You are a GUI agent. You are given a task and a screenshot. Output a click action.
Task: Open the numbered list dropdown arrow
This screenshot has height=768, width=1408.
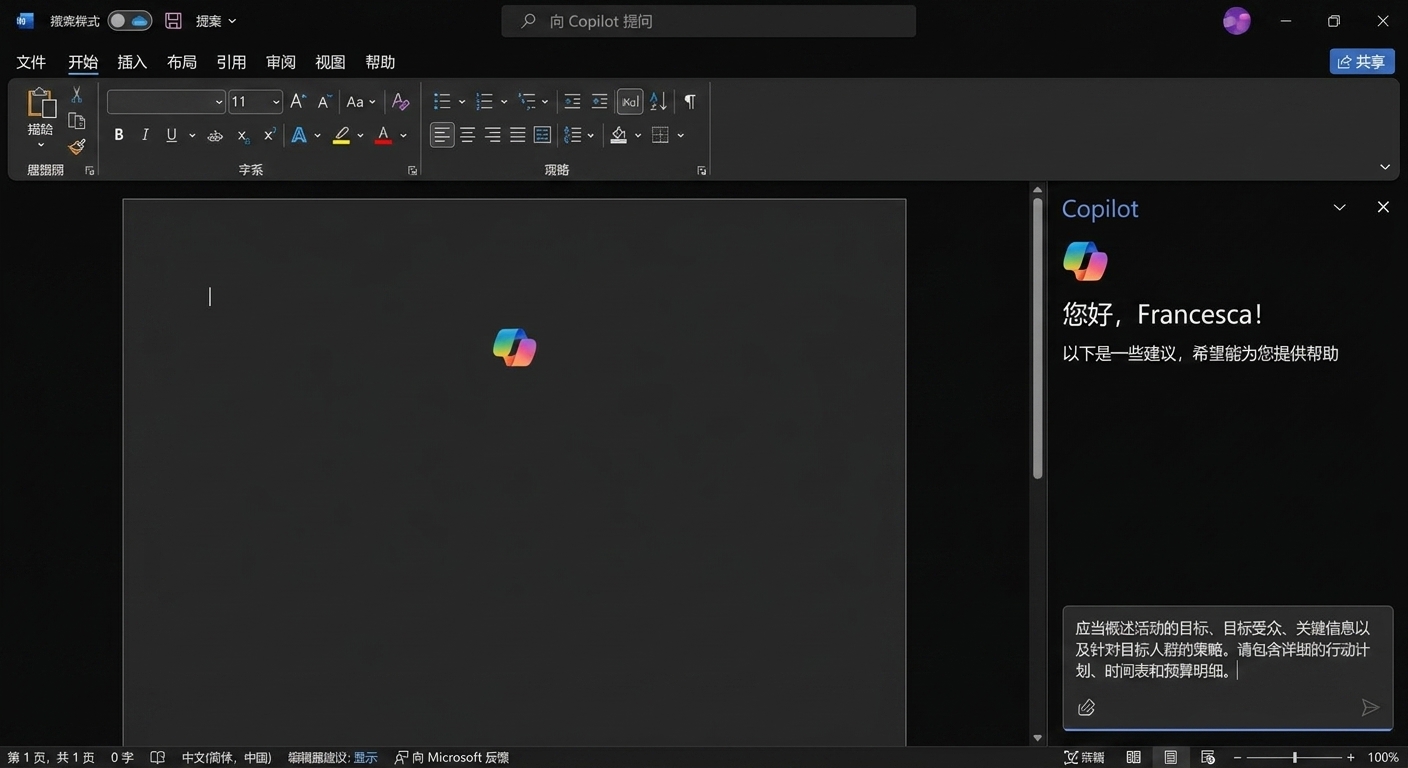point(504,102)
